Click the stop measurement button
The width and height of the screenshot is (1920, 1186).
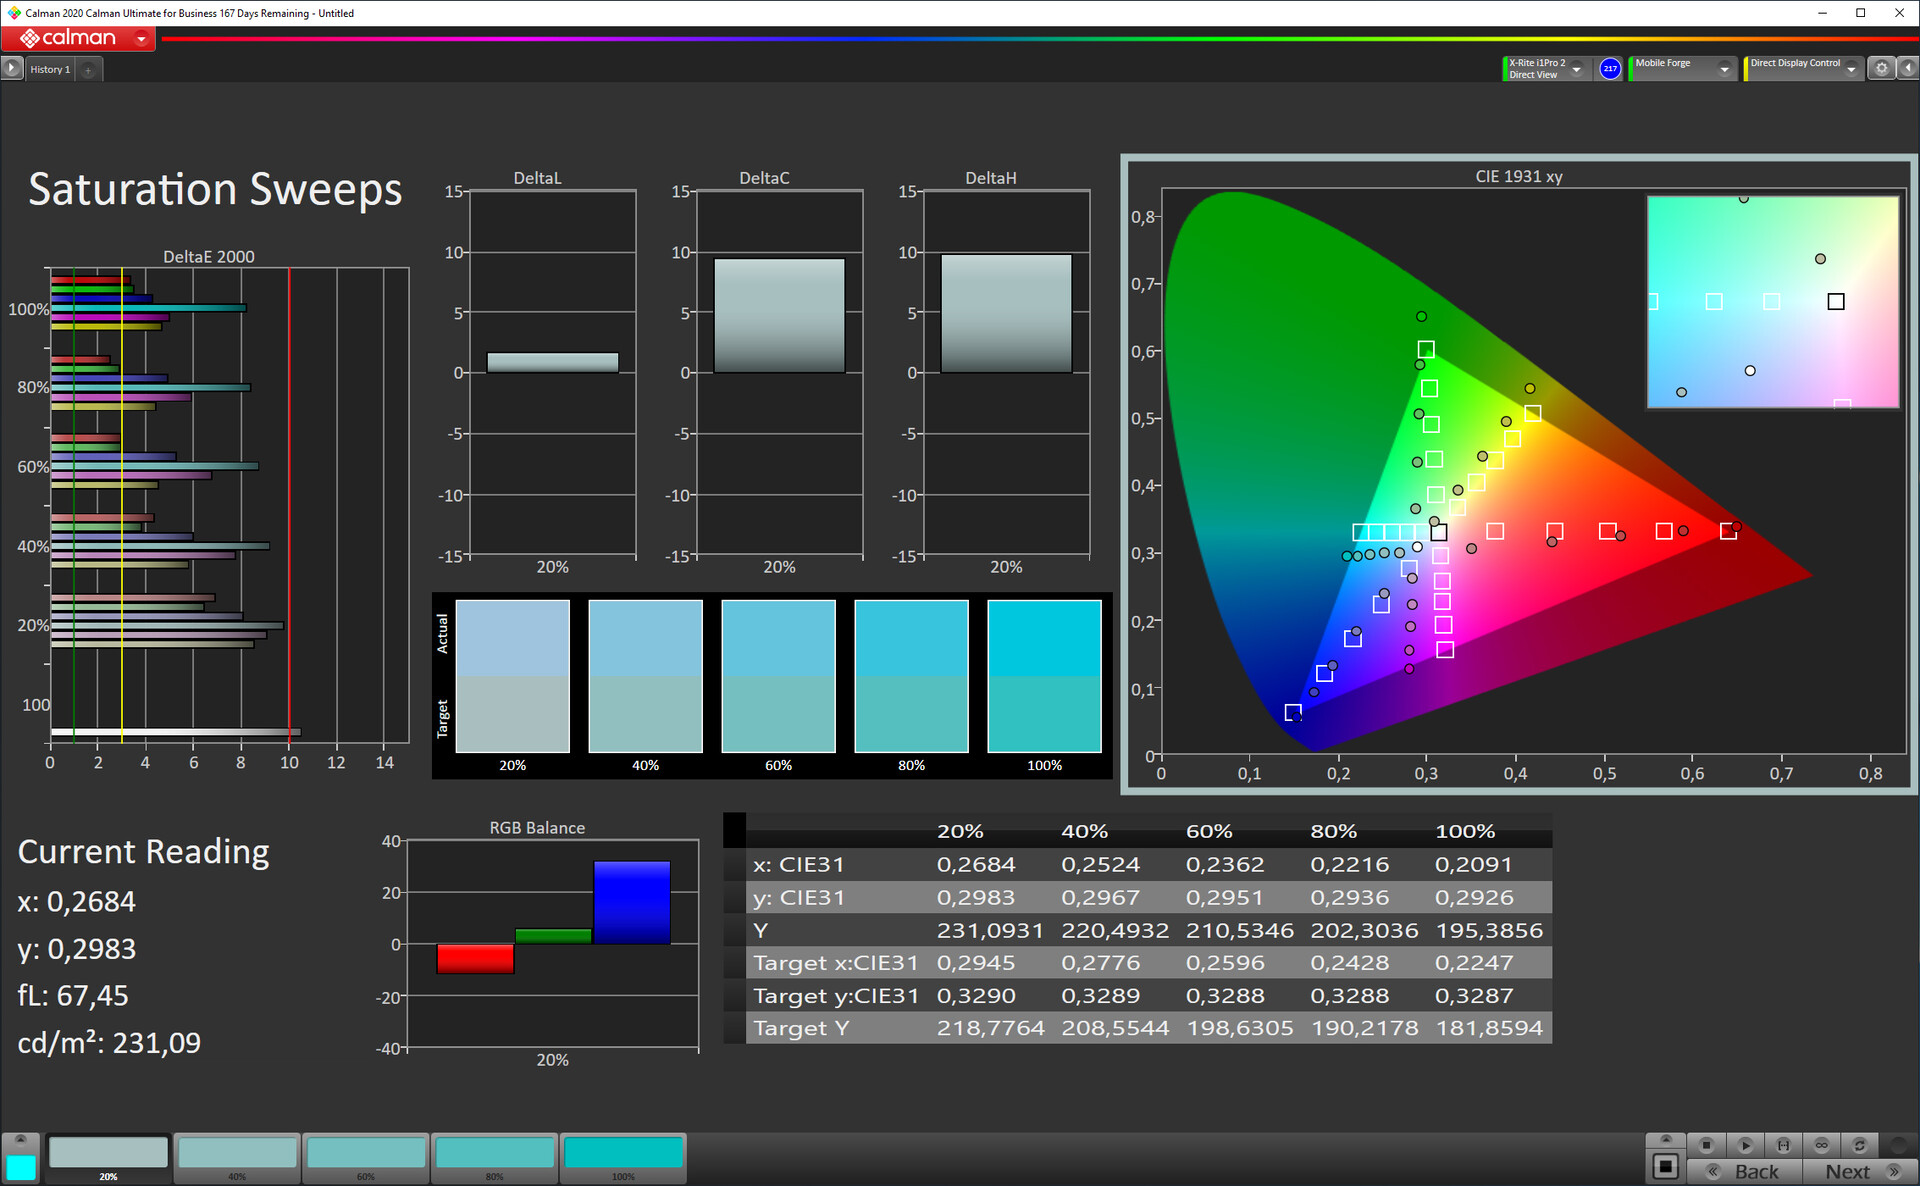click(x=1706, y=1145)
